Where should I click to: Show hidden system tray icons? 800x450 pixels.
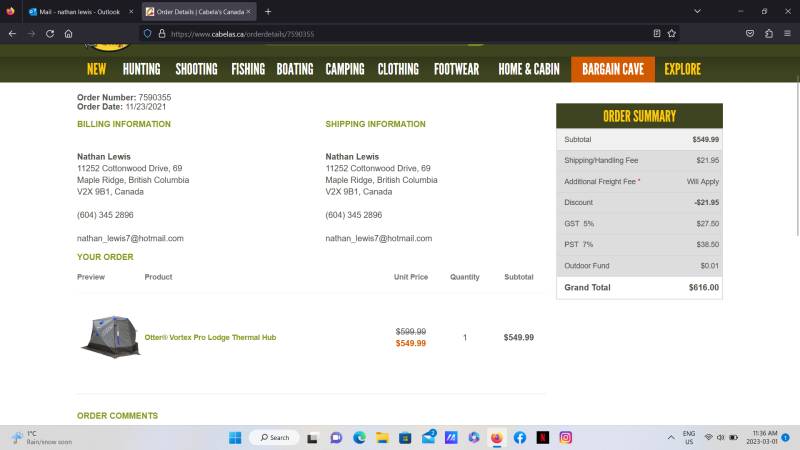click(671, 438)
